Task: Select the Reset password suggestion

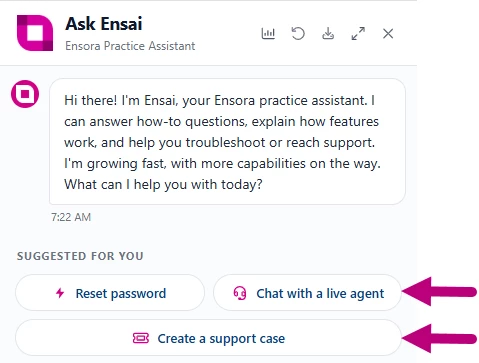Action: (x=110, y=293)
